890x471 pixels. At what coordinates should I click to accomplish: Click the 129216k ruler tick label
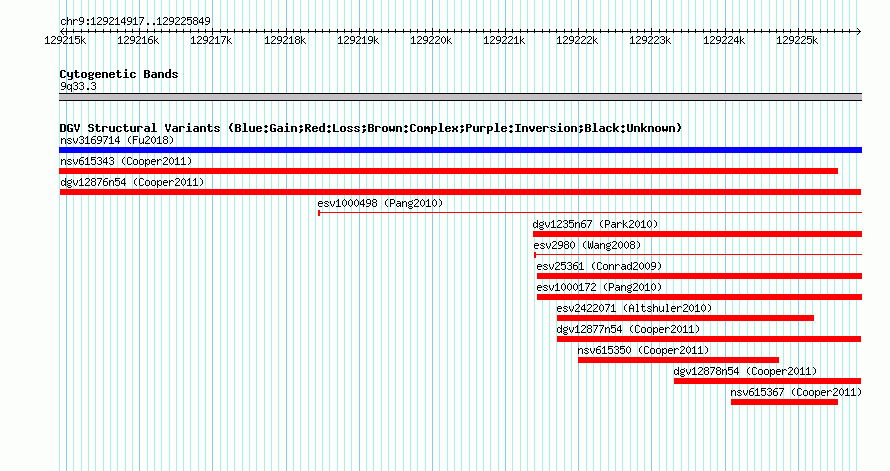click(x=138, y=40)
